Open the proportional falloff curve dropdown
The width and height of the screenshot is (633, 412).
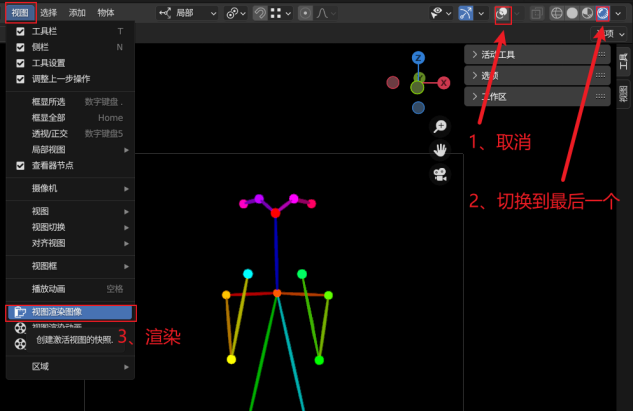[326, 13]
